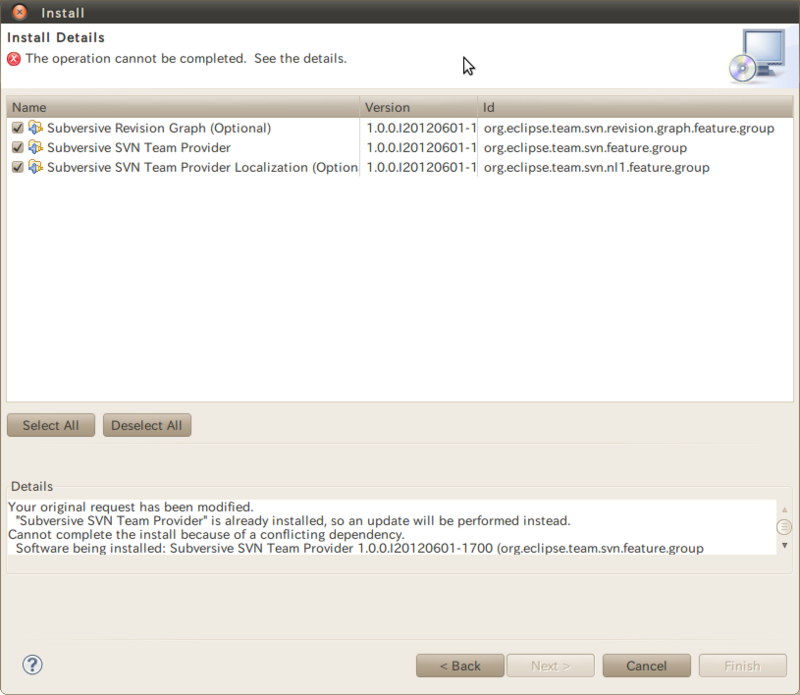This screenshot has height=695, width=800.
Task: Click the Details scrollbar down arrow
Action: click(784, 545)
